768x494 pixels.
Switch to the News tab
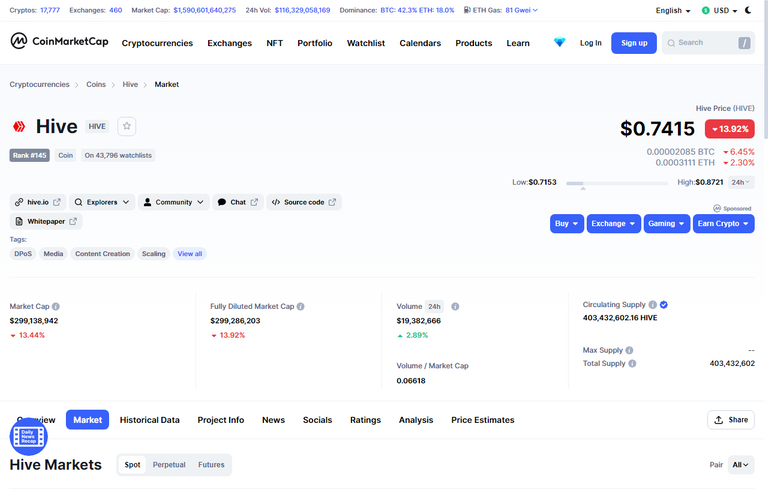tap(273, 420)
